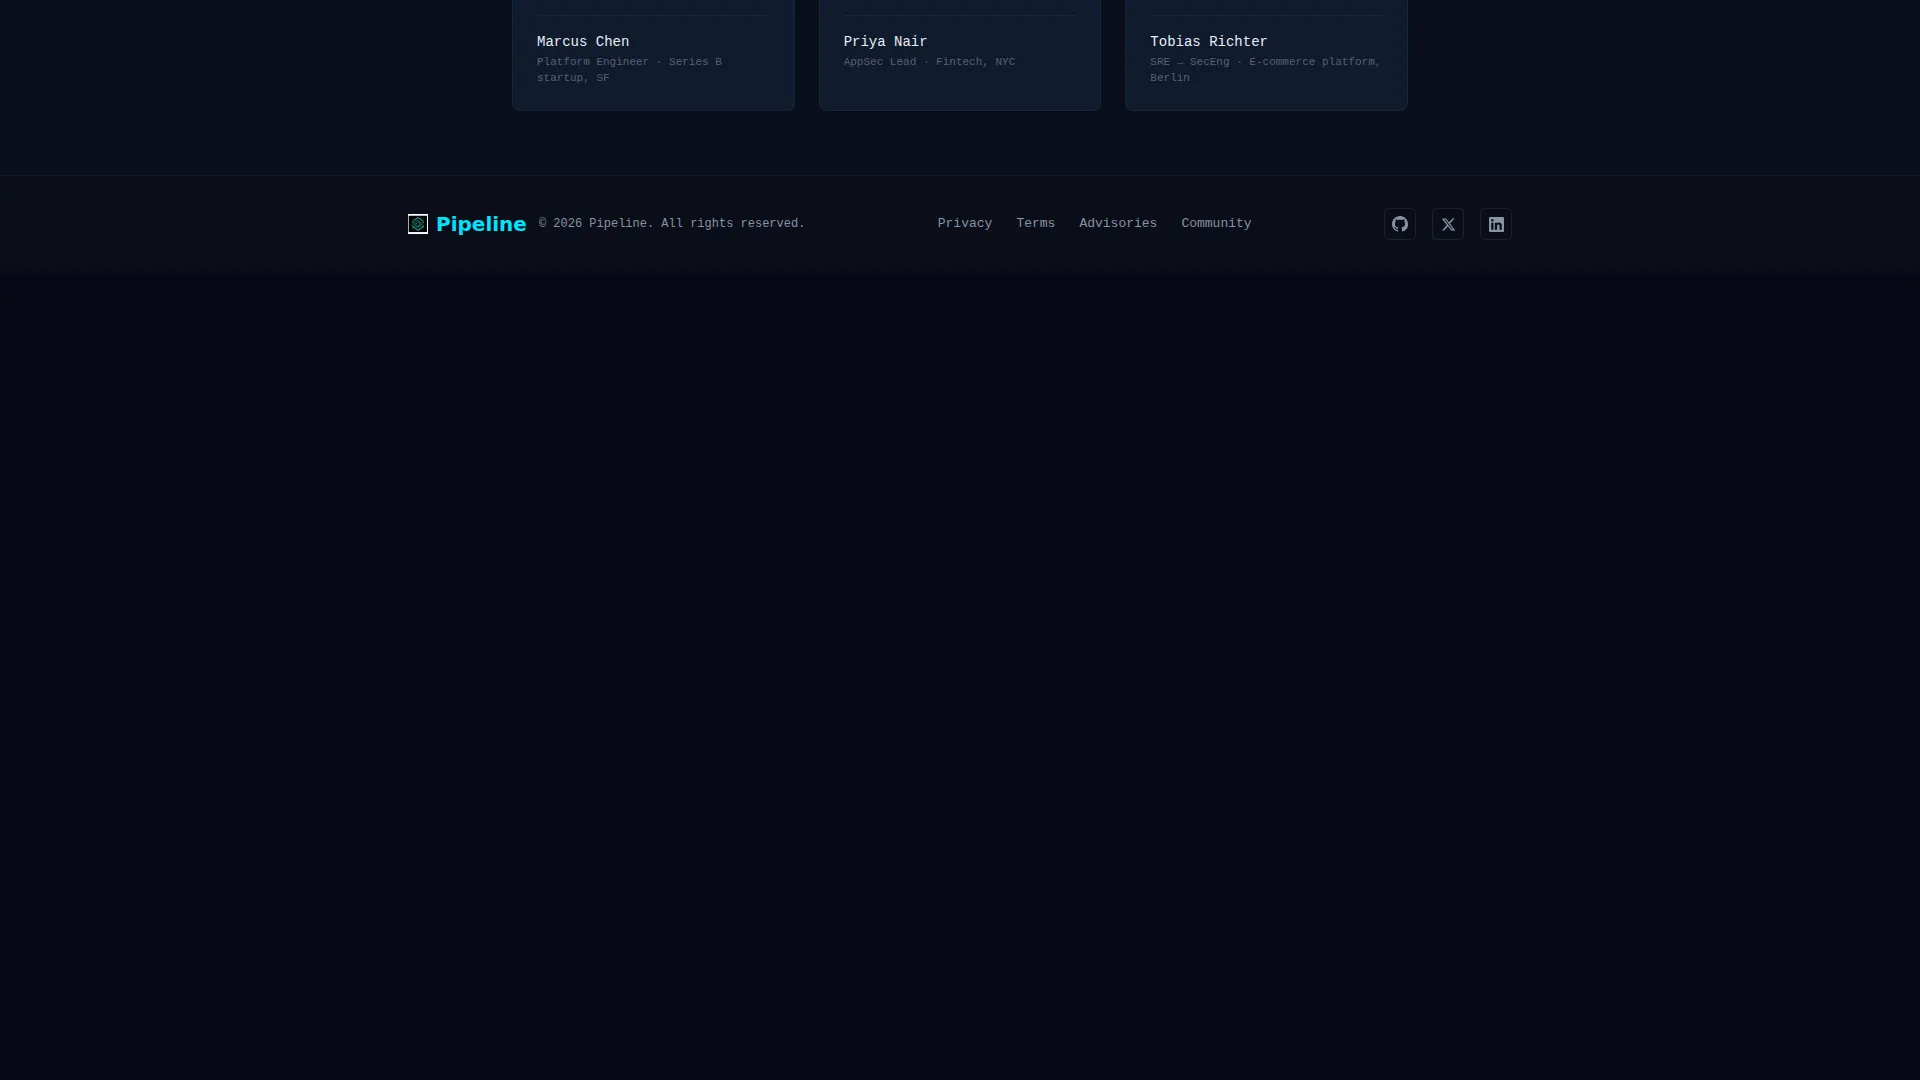This screenshot has height=1080, width=1920.
Task: Open the GitHub icon link in the footer
Action: [x=1399, y=224]
